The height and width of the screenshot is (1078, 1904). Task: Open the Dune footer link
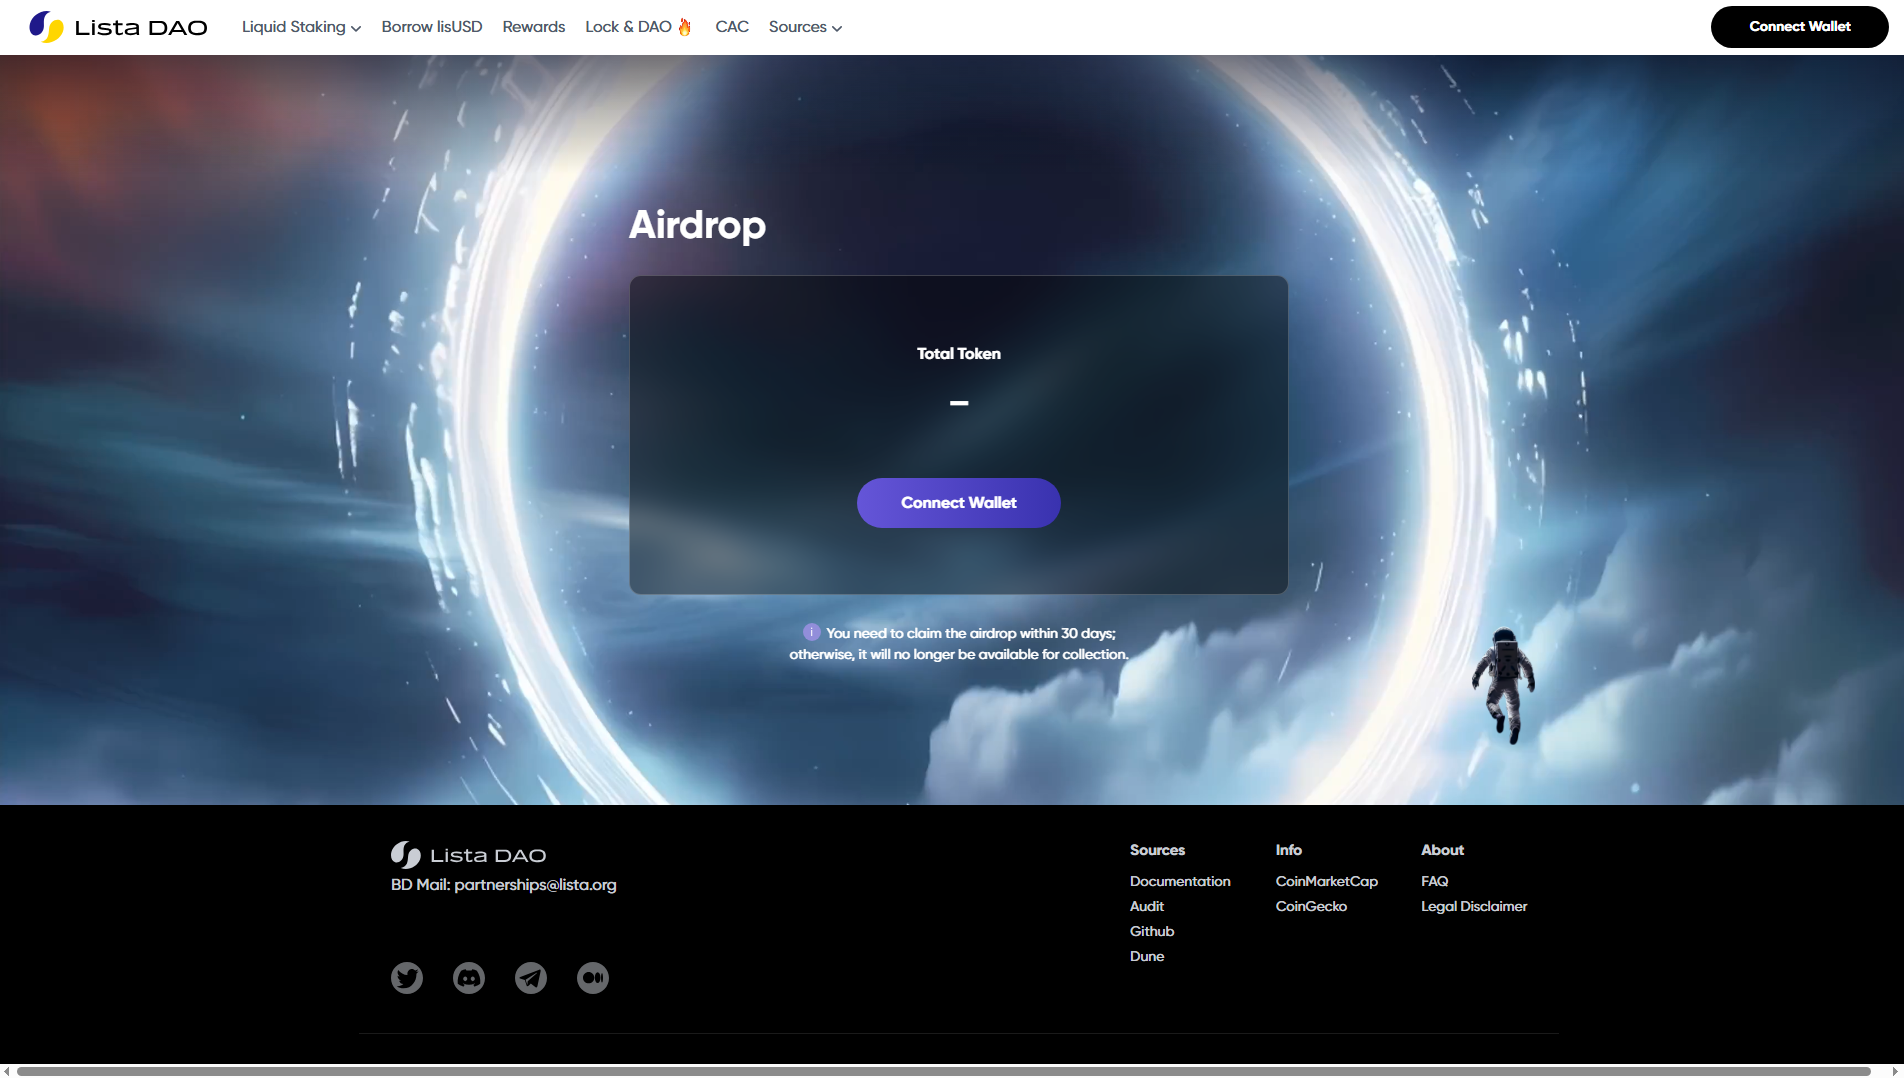pos(1147,956)
